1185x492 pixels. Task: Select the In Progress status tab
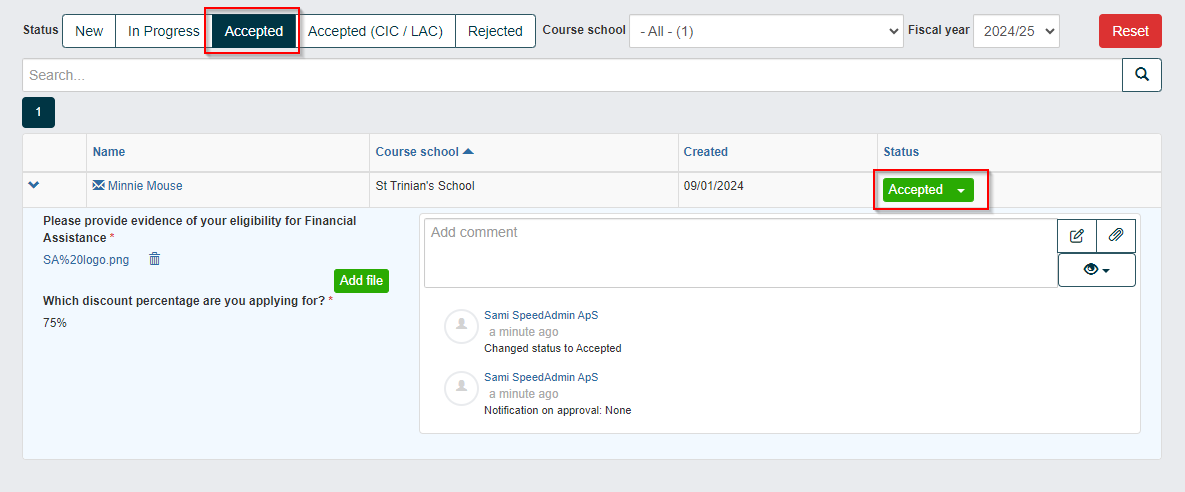tap(163, 31)
